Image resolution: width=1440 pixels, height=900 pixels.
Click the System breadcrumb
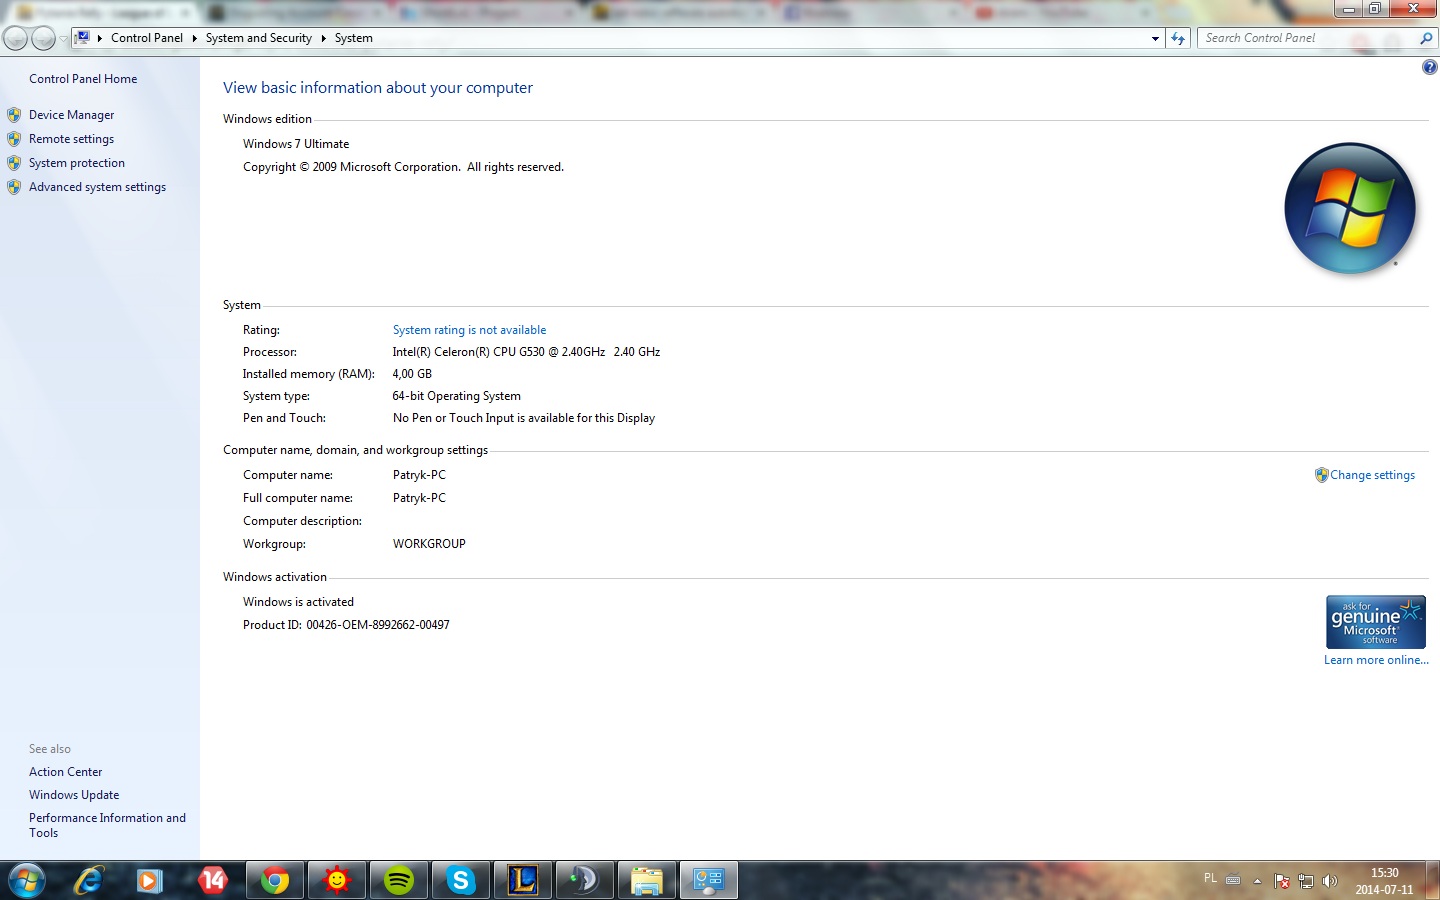[x=354, y=38]
